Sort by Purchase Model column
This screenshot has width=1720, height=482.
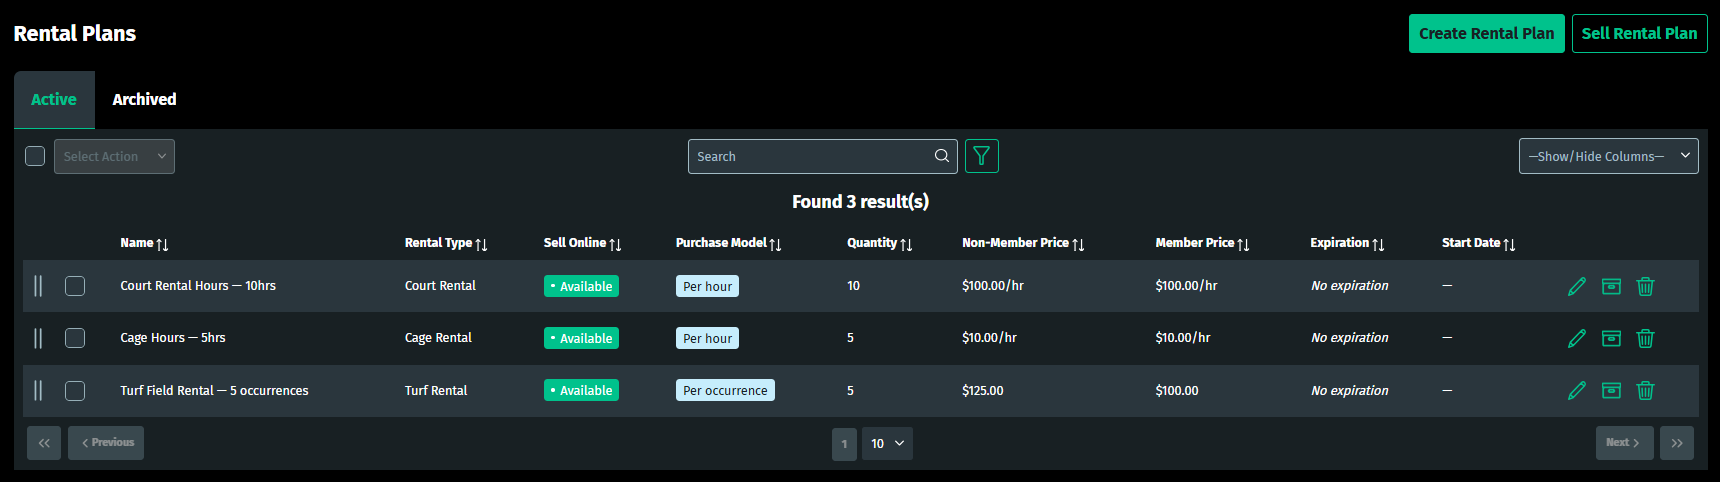775,244
